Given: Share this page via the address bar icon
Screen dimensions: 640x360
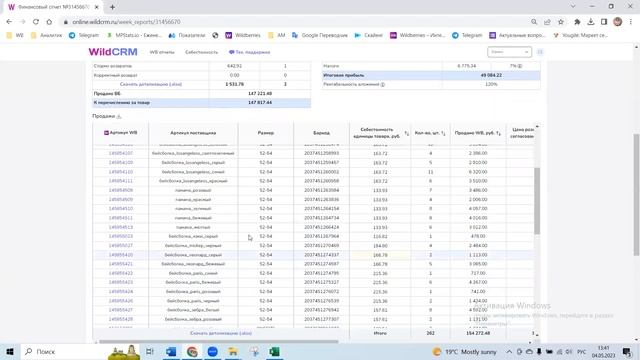Looking at the screenshot, I should click(x=547, y=22).
